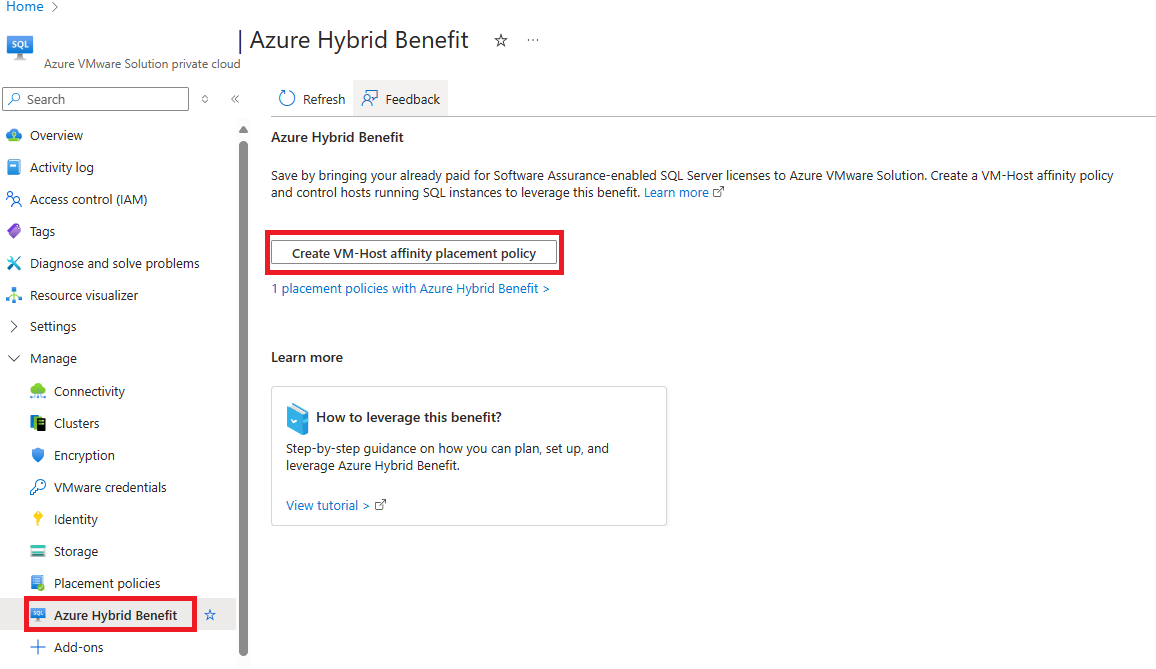This screenshot has height=669, width=1156.
Task: Create VM-Host affinity placement policy
Action: click(x=414, y=253)
